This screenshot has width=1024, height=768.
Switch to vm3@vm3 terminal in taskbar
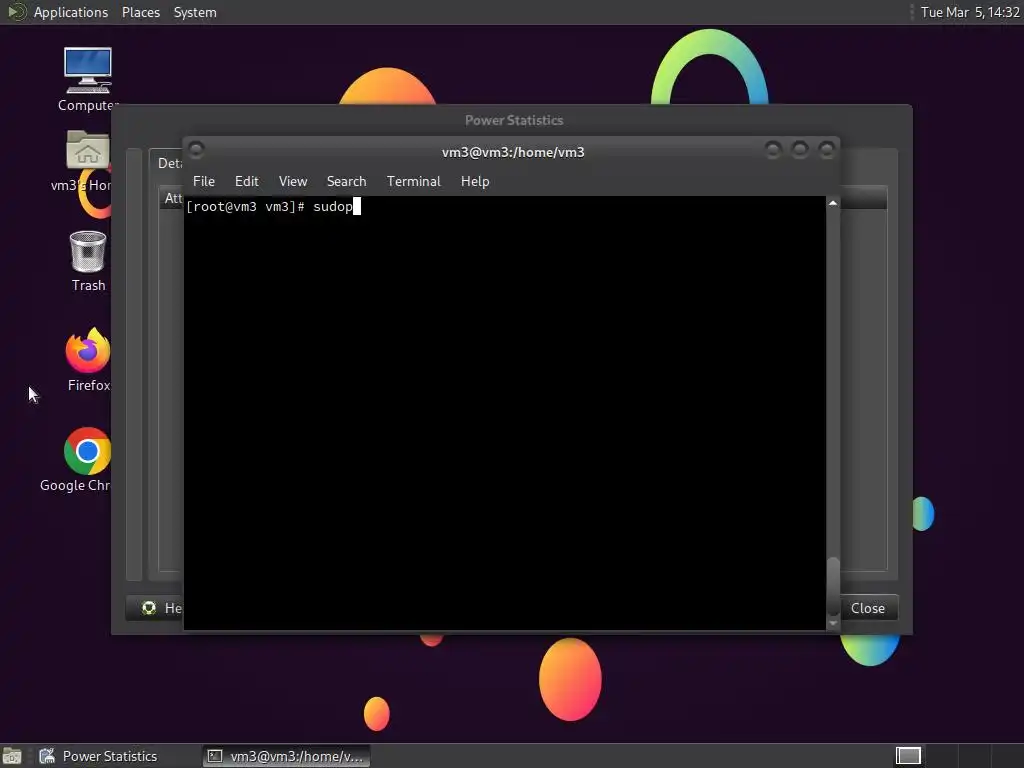[286, 756]
